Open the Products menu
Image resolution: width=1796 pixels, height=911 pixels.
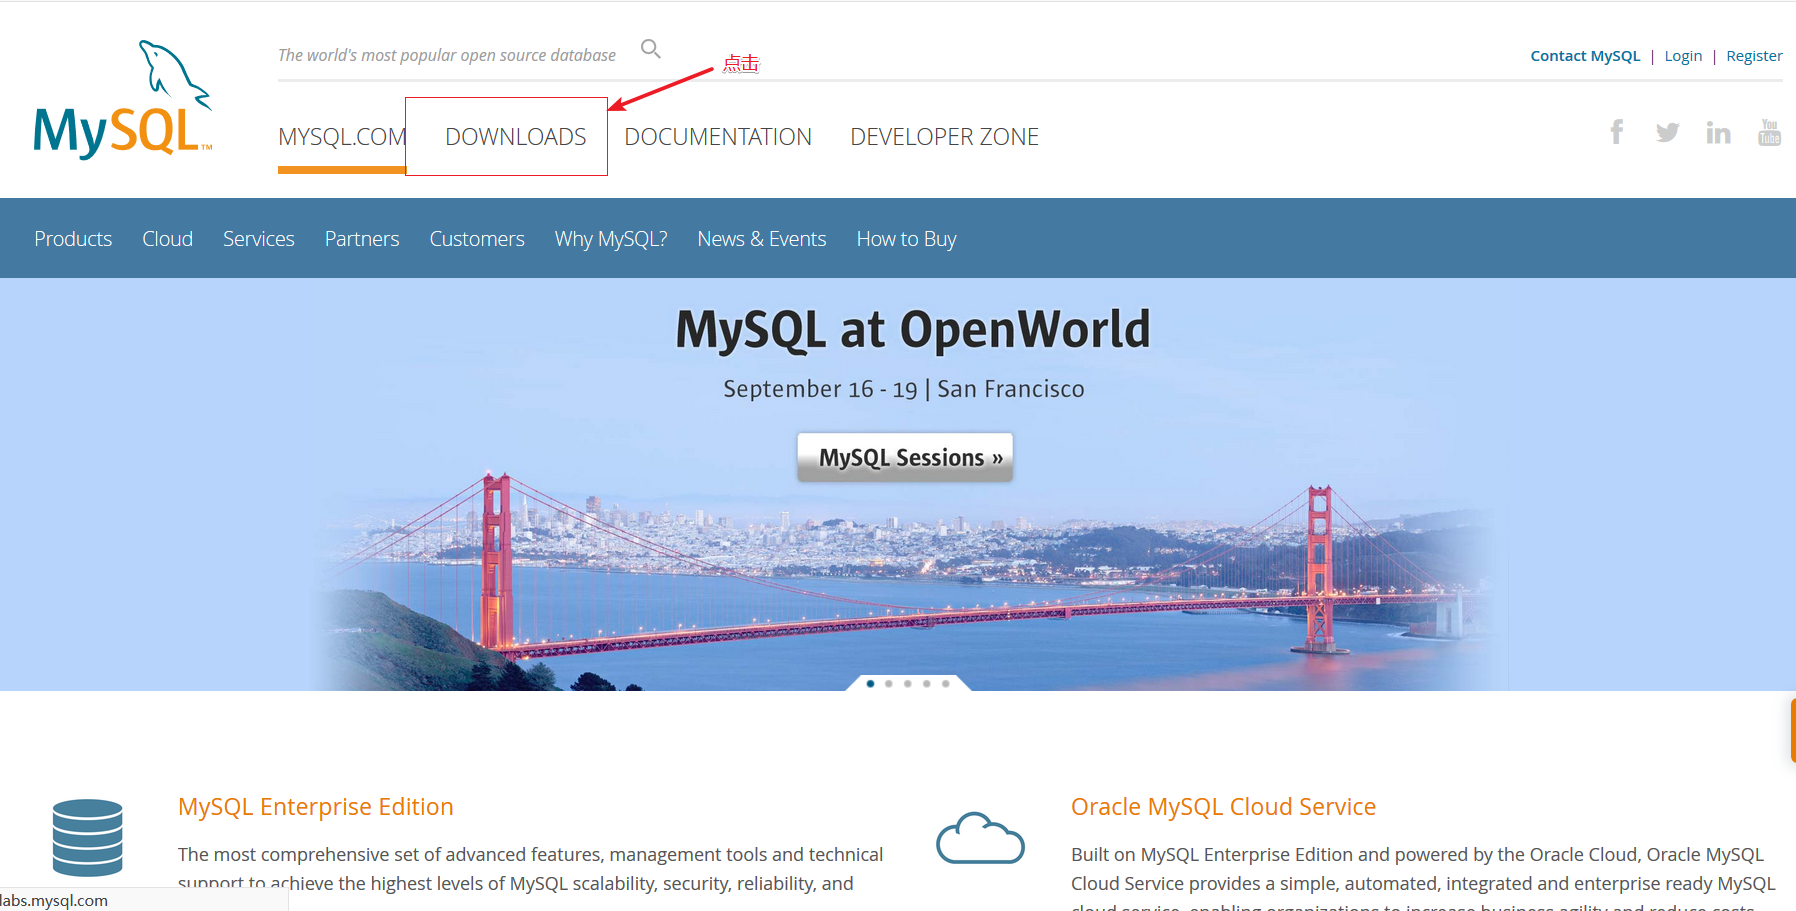(73, 239)
